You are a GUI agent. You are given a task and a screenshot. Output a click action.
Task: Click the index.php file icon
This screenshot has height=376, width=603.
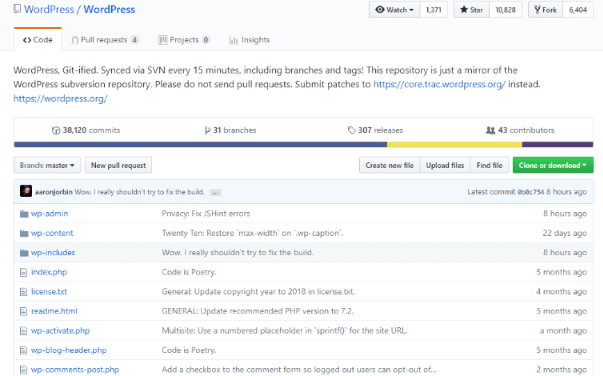pyautogui.click(x=23, y=272)
